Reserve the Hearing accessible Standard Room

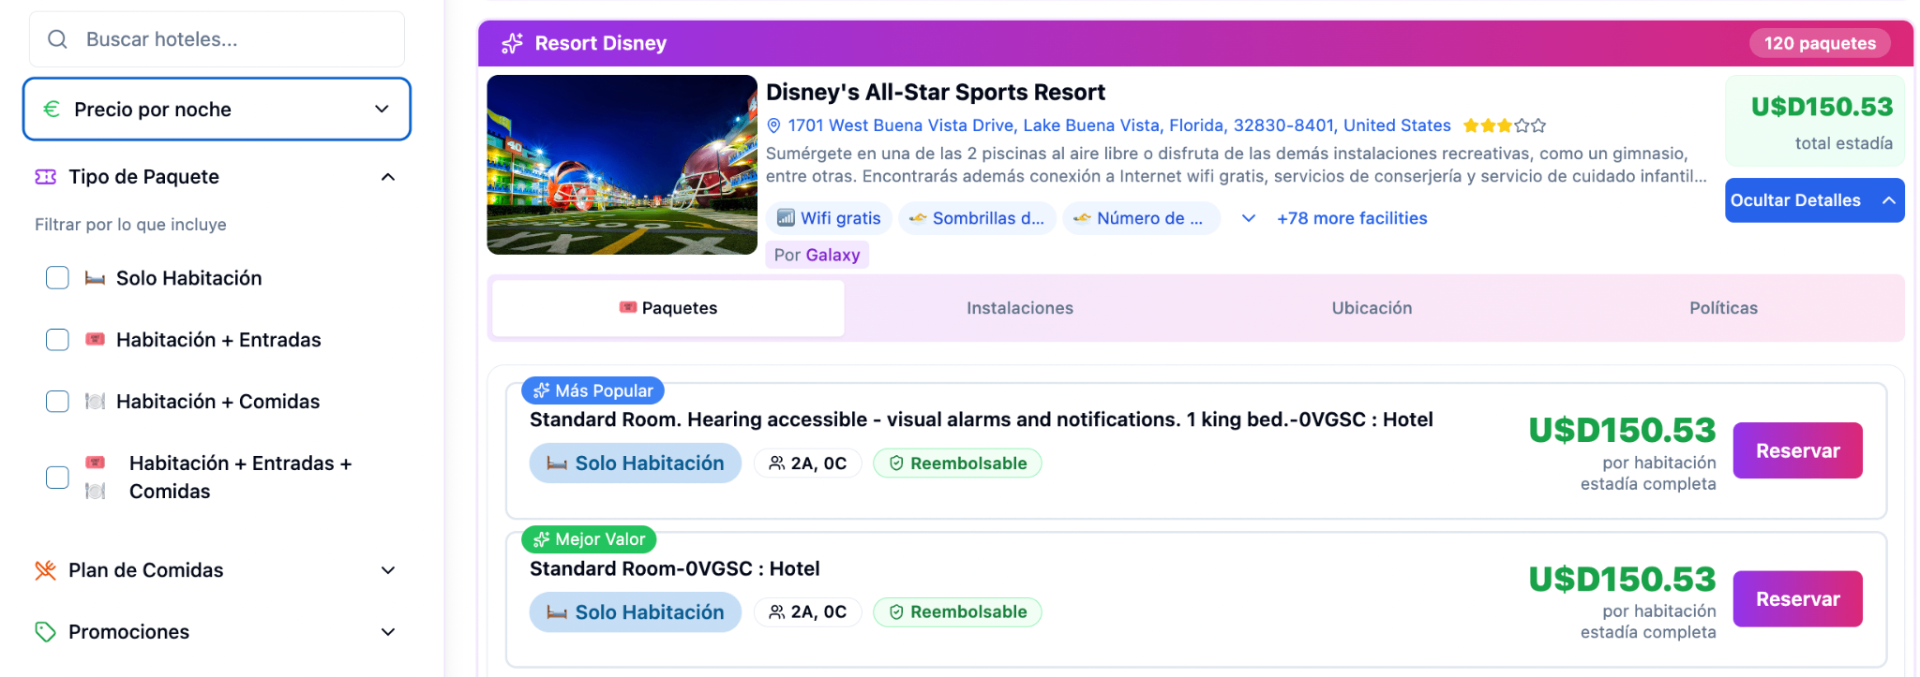[x=1797, y=450]
